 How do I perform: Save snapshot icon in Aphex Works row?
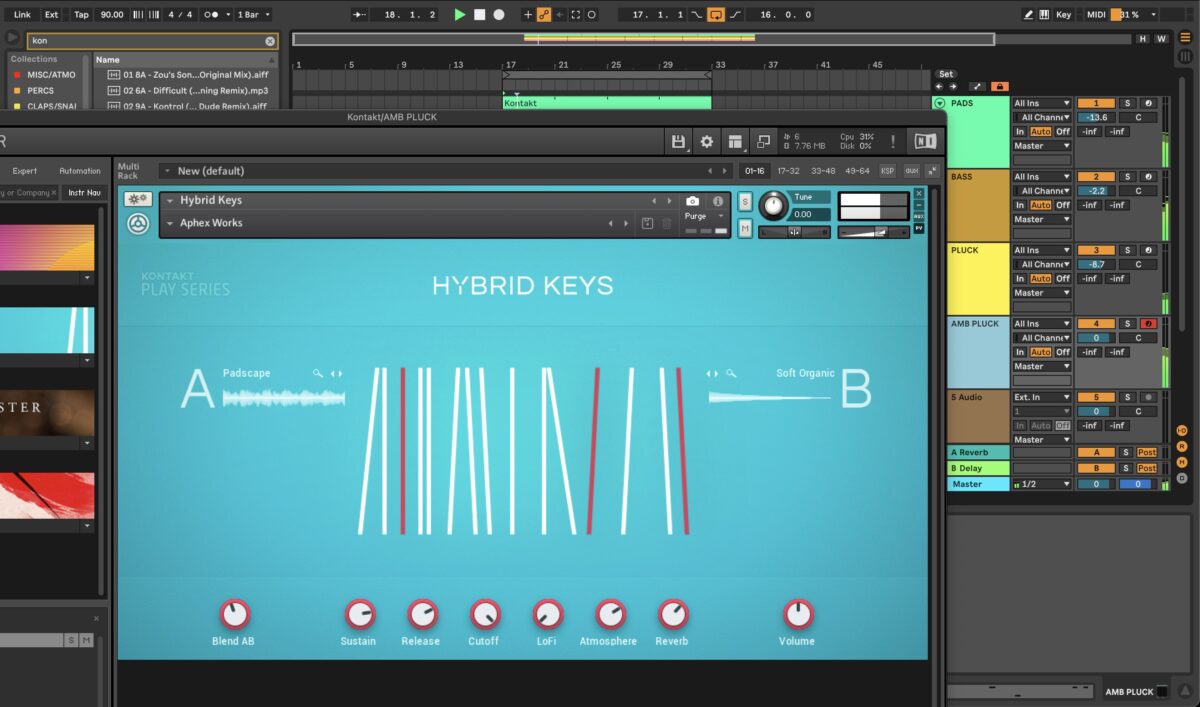click(x=647, y=223)
